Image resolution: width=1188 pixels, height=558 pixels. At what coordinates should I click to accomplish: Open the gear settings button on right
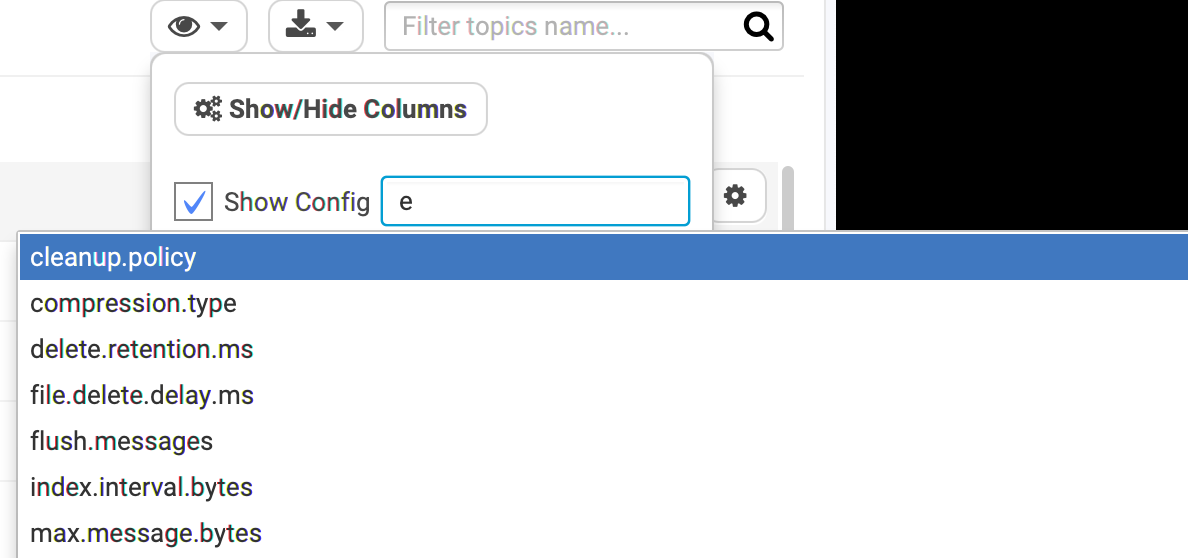coord(735,196)
